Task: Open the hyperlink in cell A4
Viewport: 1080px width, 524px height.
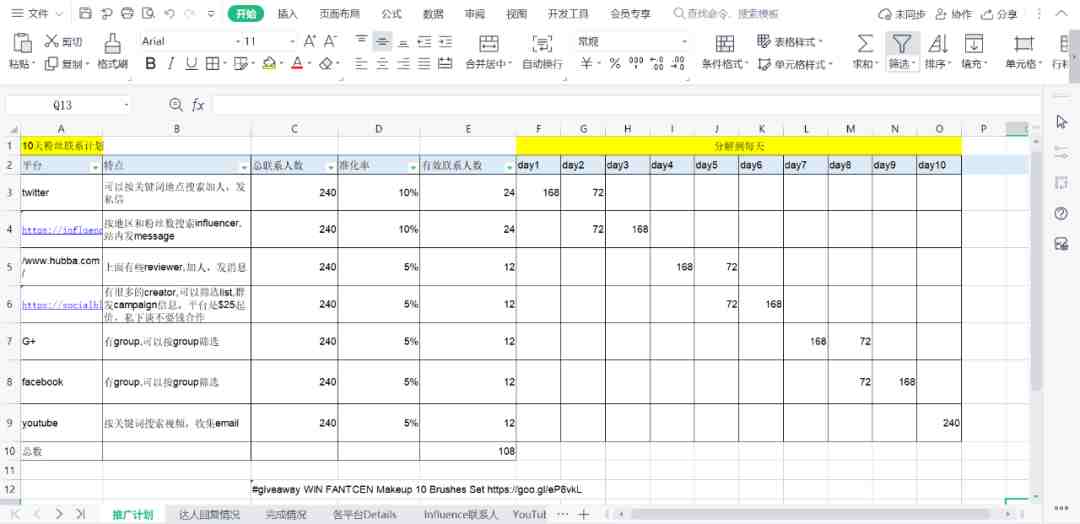Action: (61, 229)
